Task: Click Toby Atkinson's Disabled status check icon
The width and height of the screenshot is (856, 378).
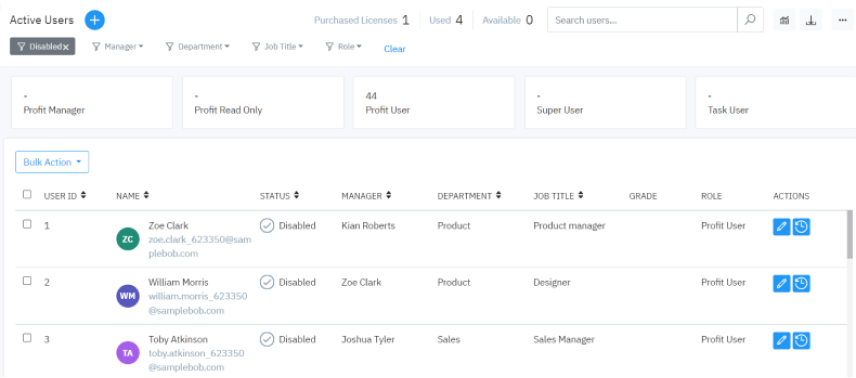Action: click(x=267, y=339)
